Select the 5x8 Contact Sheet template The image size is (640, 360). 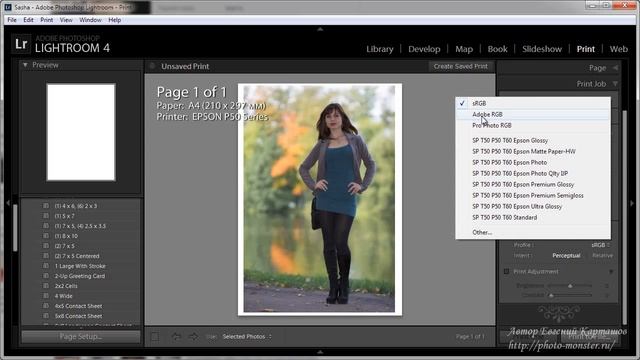78,316
